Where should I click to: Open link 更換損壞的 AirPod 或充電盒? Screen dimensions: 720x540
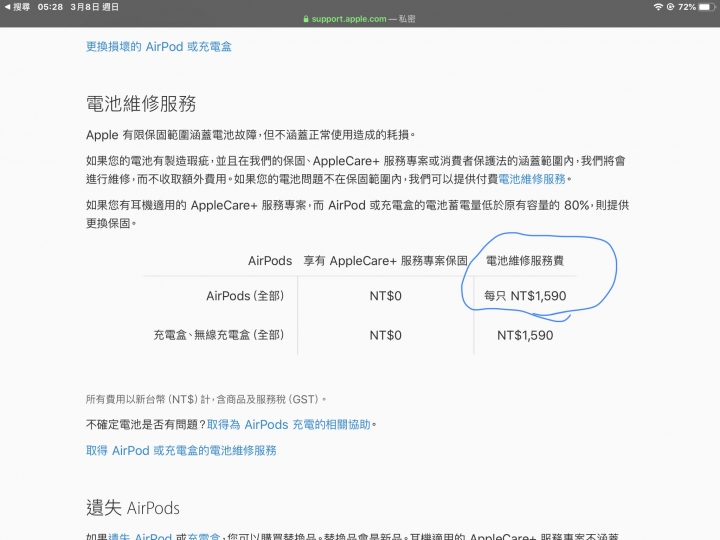click(x=159, y=46)
